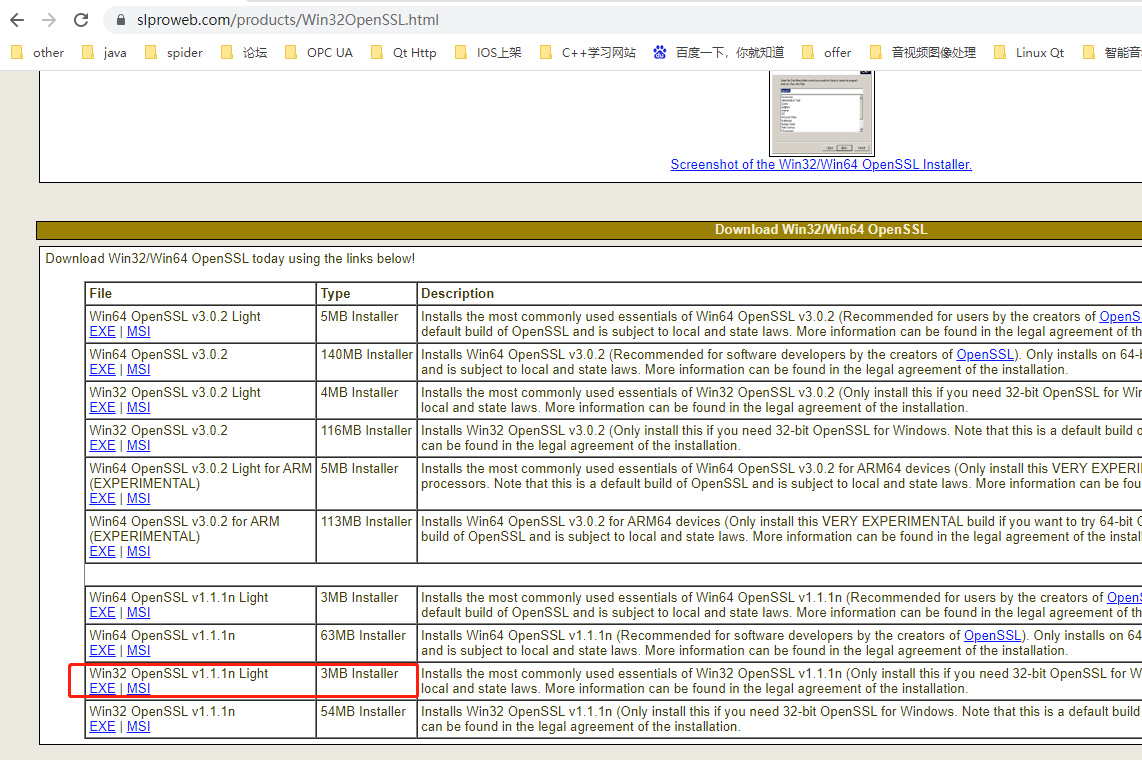Screen dimensions: 1142x760
Task: Download MSI for Win32 OpenSSL v1.1.1n Light
Action: click(138, 689)
